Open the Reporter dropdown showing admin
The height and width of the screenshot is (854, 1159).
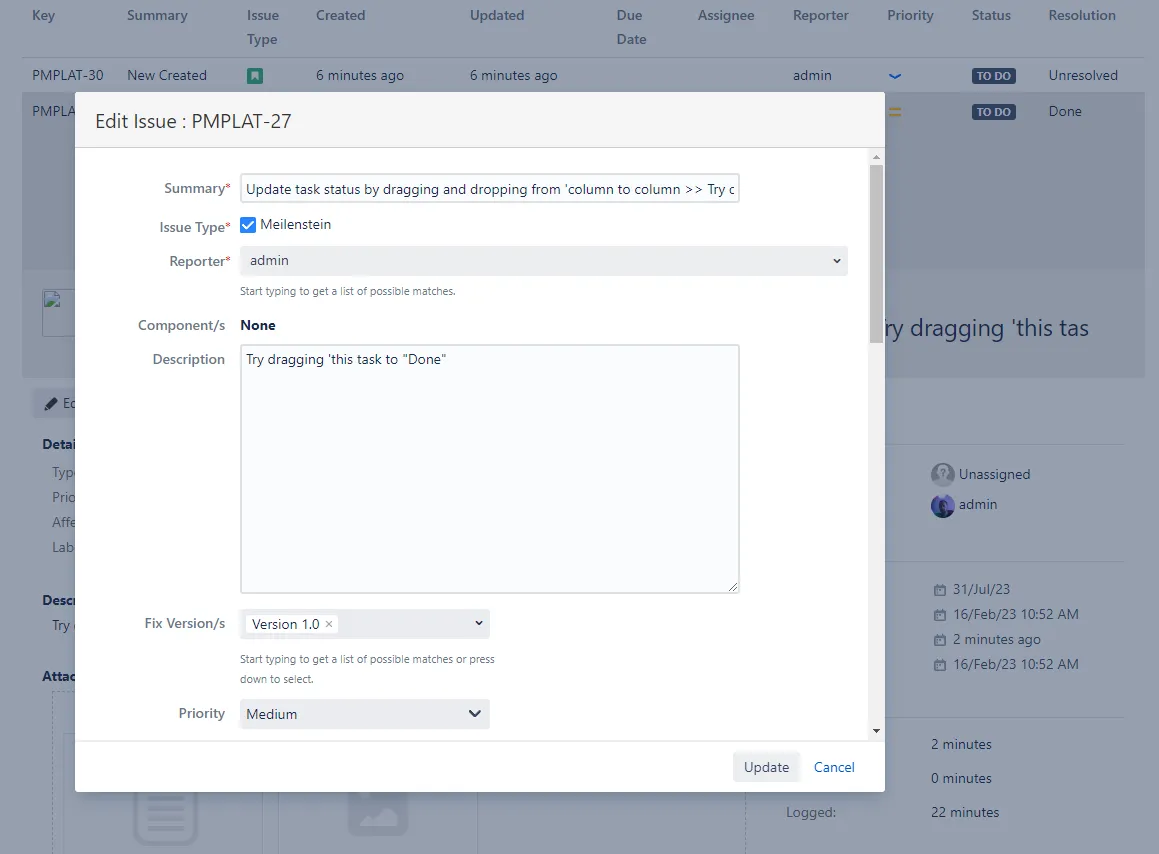[x=543, y=261]
